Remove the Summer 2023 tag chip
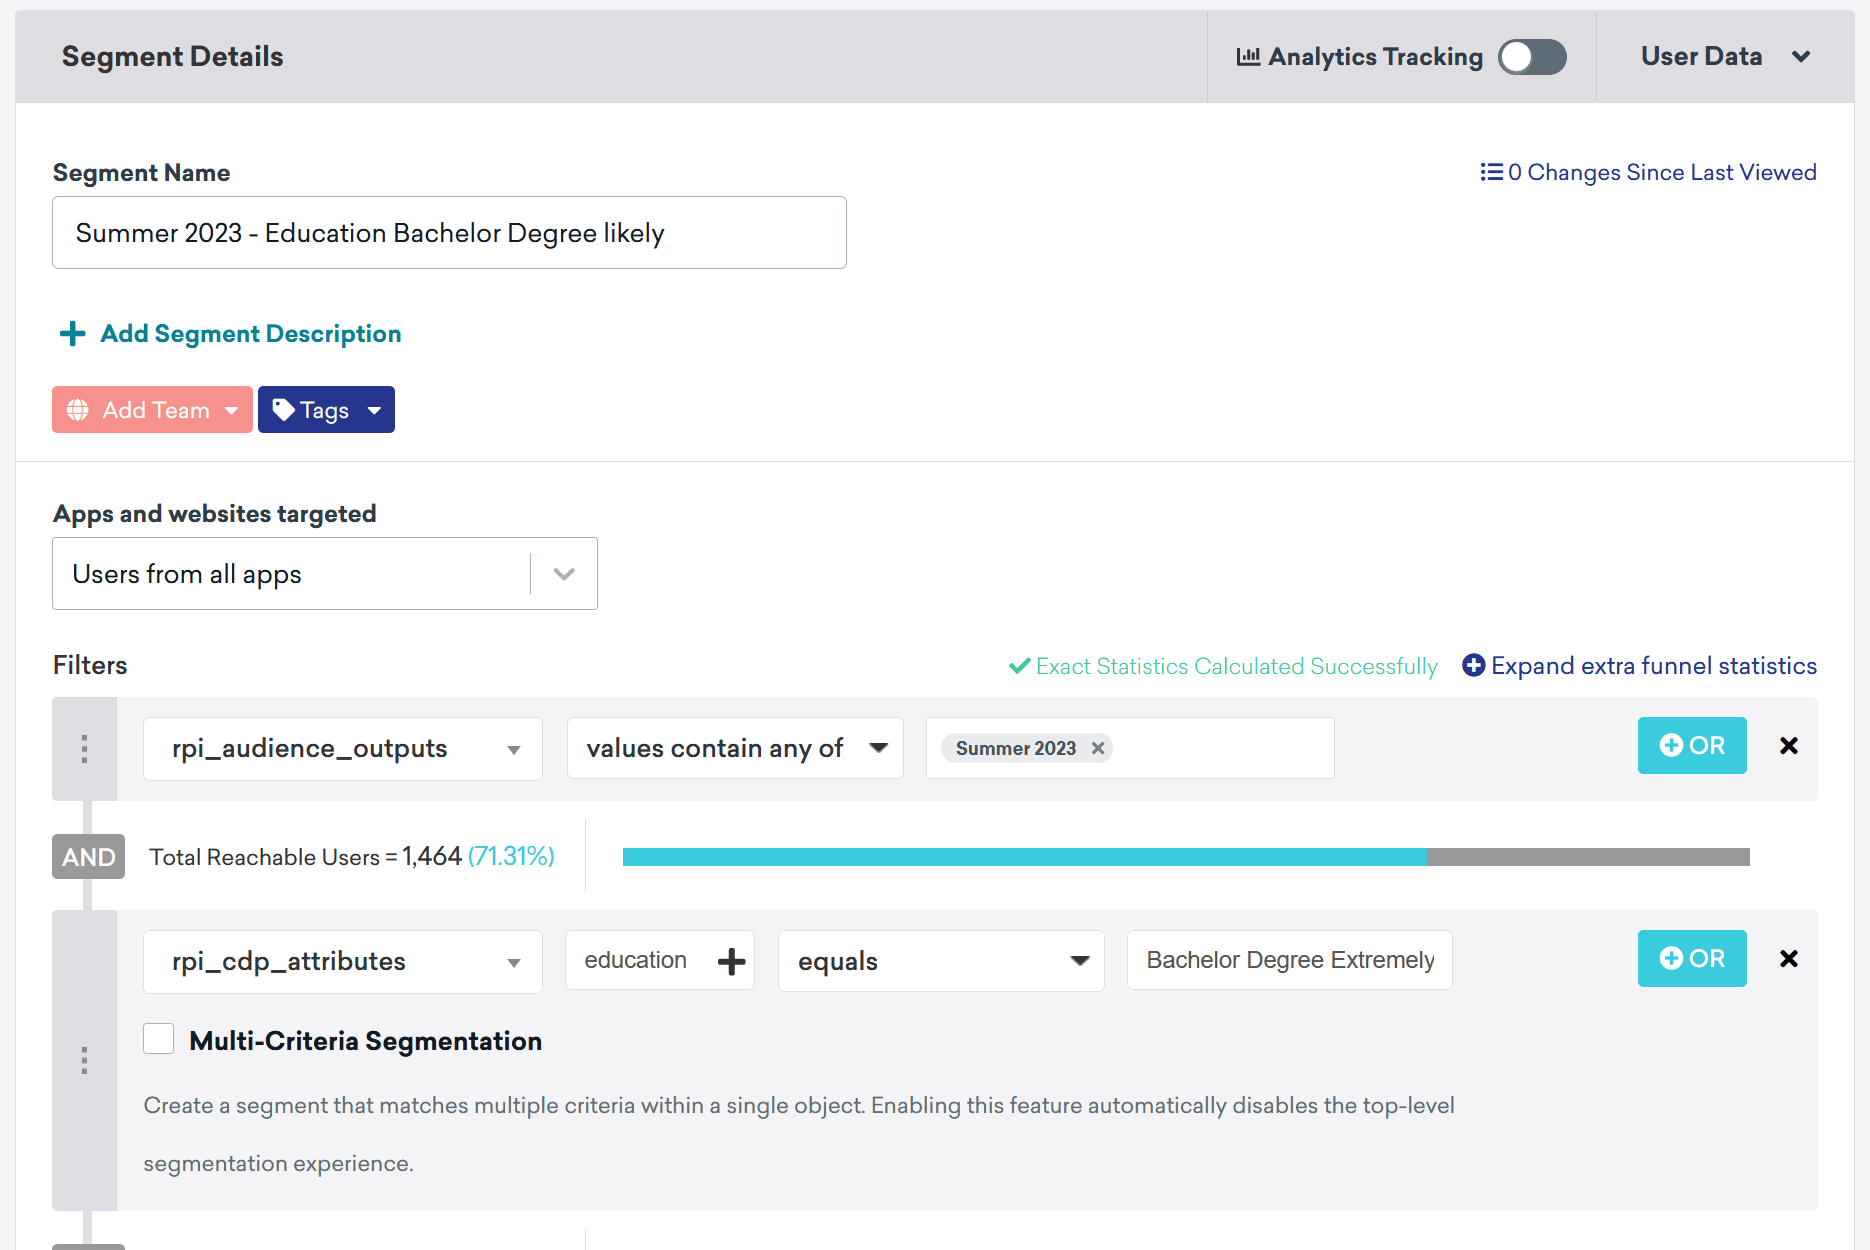Image resolution: width=1870 pixels, height=1250 pixels. point(1097,748)
